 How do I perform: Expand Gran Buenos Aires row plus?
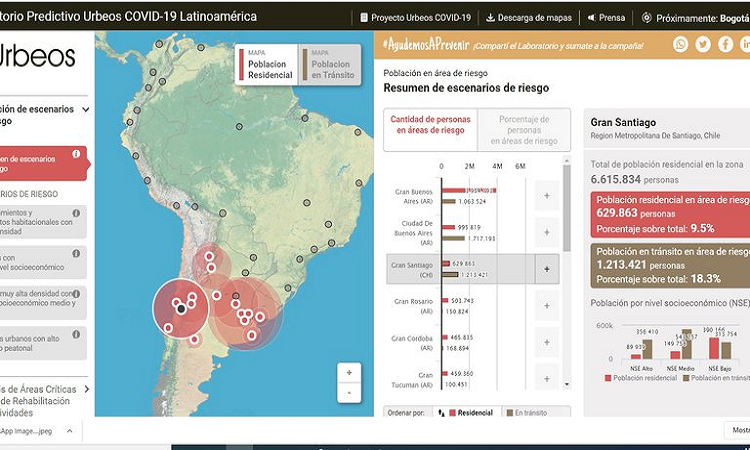[x=547, y=196]
